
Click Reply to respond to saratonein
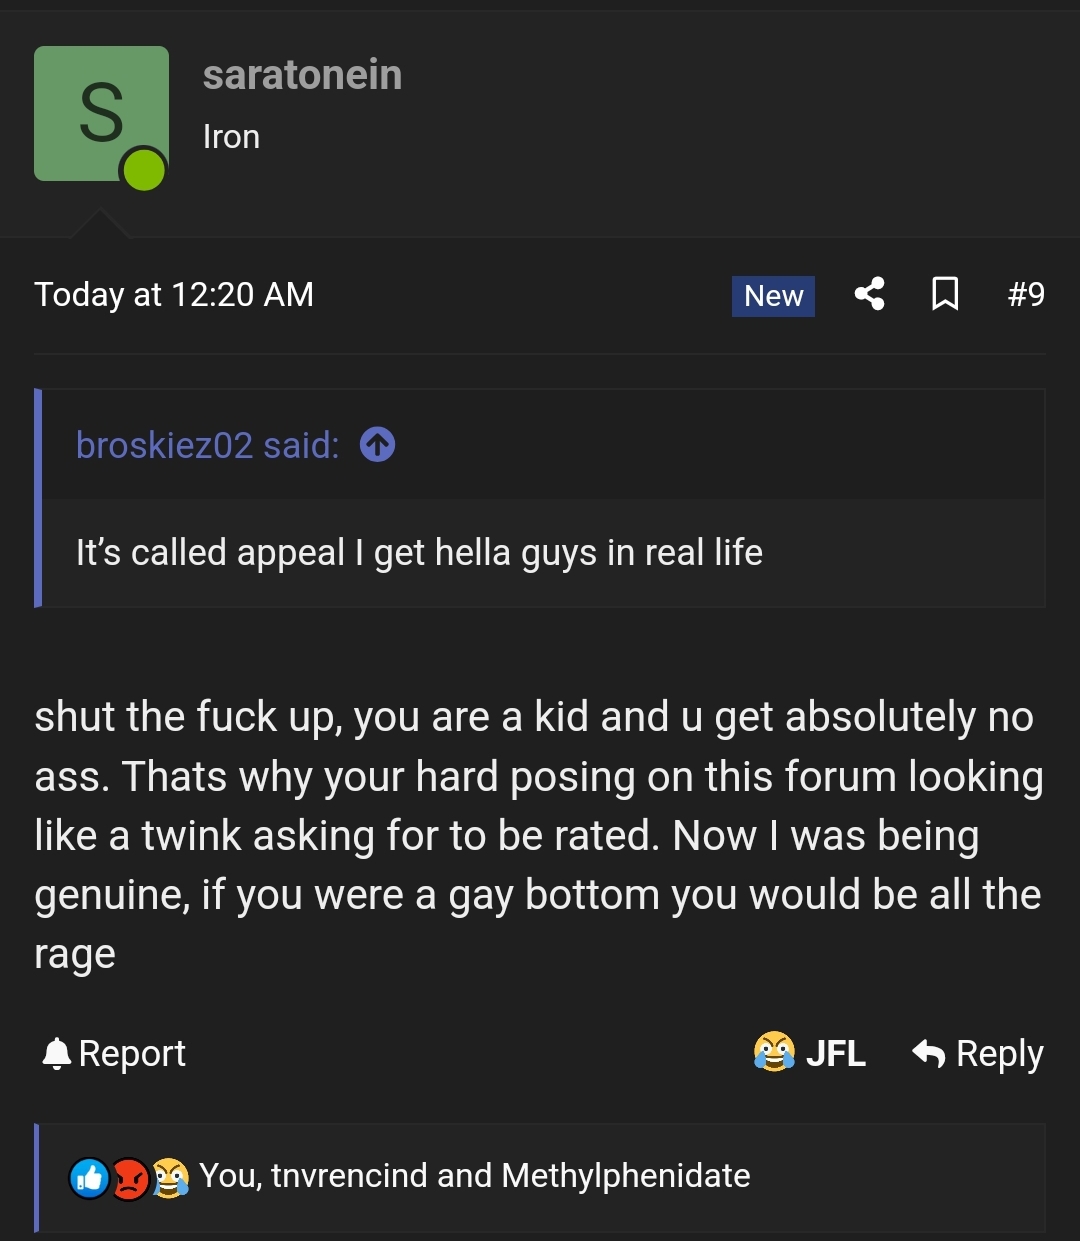click(x=1000, y=1052)
